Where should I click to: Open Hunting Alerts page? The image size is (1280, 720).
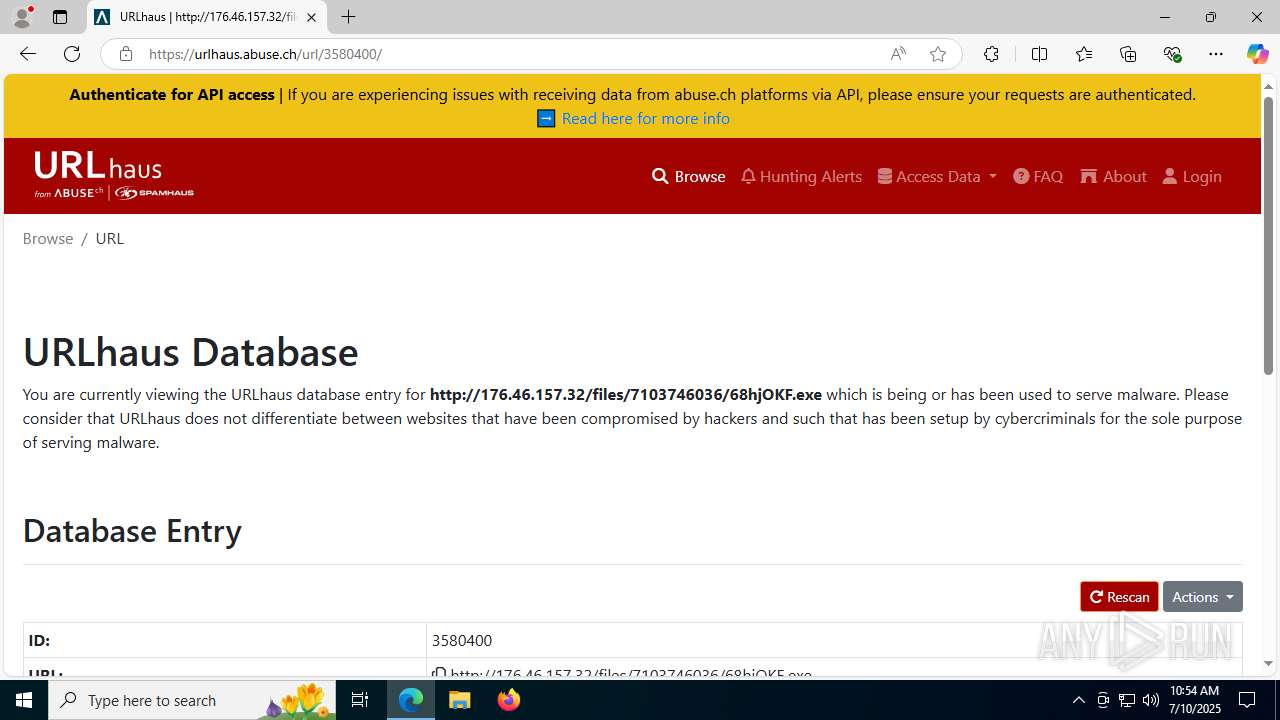pyautogui.click(x=801, y=176)
